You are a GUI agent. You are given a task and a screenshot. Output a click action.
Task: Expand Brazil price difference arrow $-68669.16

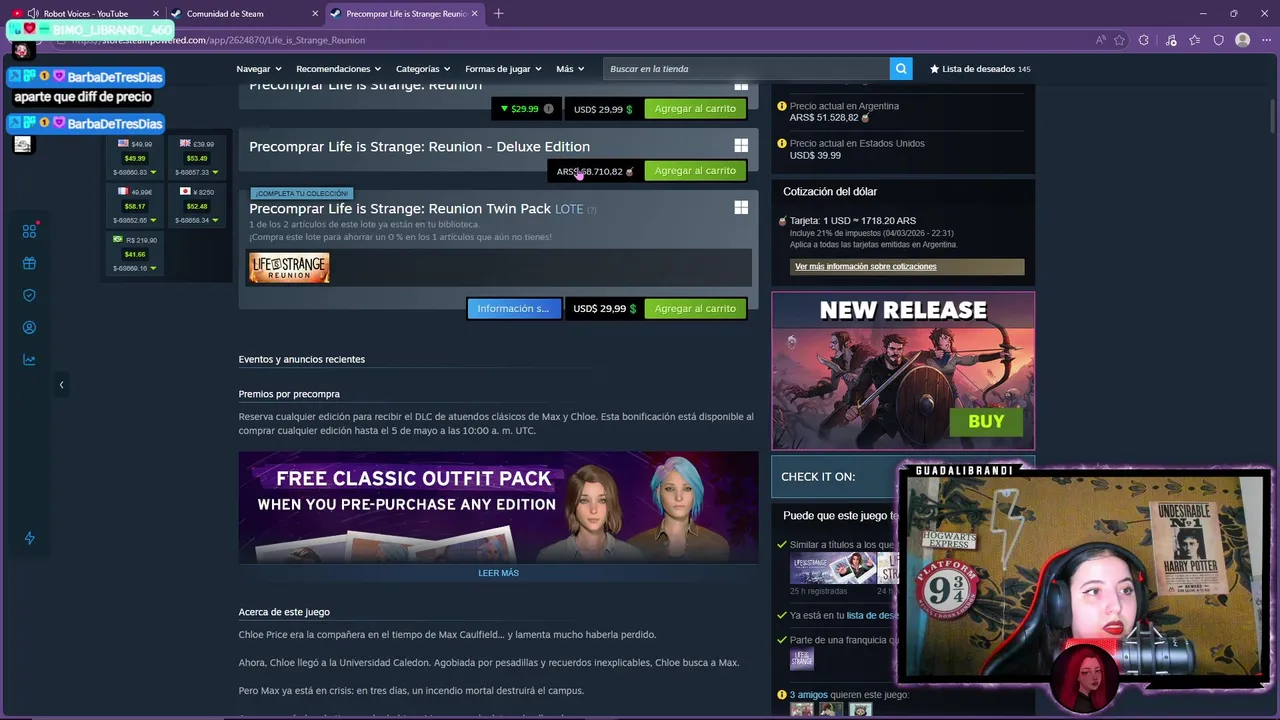pos(153,269)
